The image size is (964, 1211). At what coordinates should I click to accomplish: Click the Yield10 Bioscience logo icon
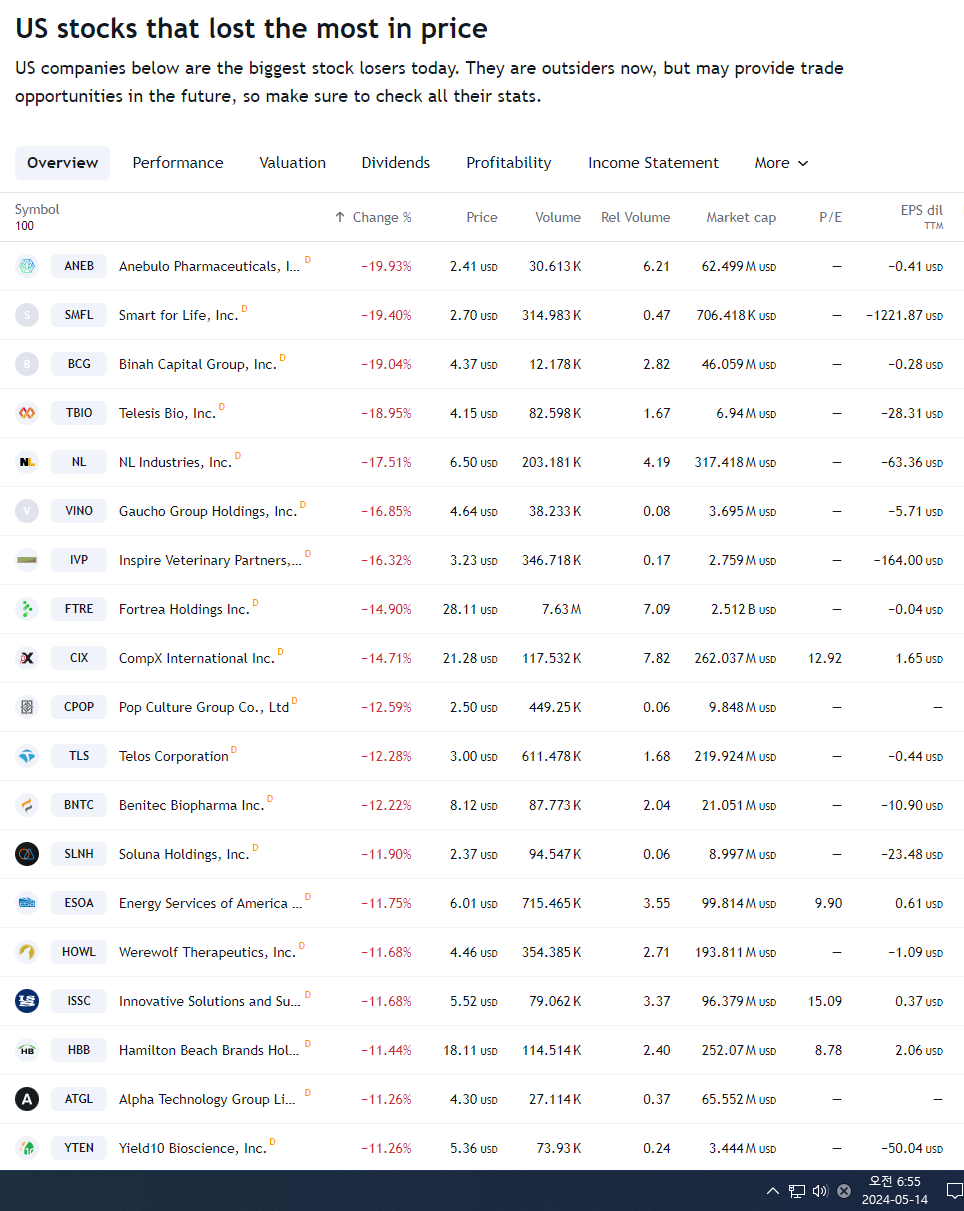click(x=27, y=1148)
